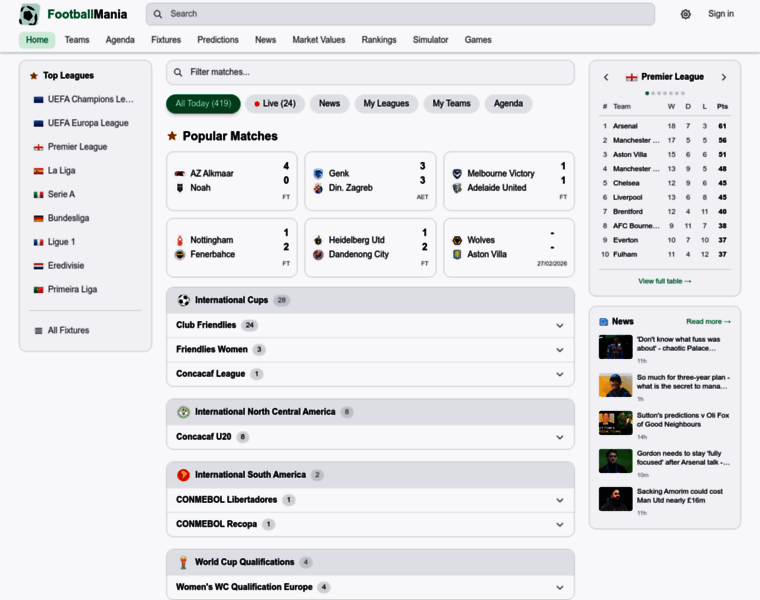The height and width of the screenshot is (600, 760).
Task: Toggle the My Teams filter chip
Action: [x=451, y=104]
